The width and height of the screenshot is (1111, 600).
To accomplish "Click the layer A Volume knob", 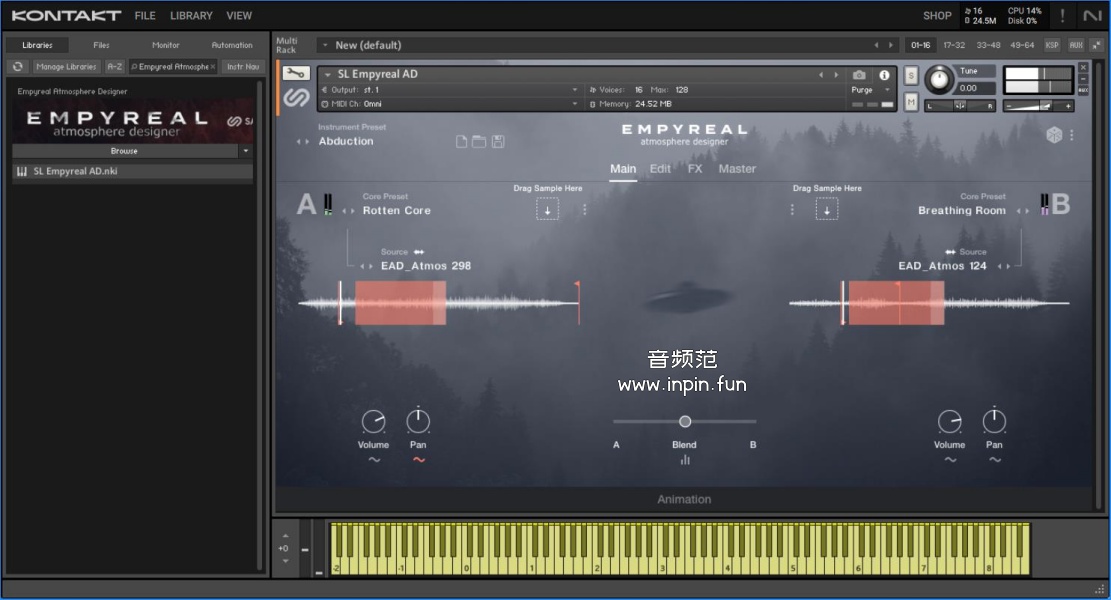I will tap(373, 421).
